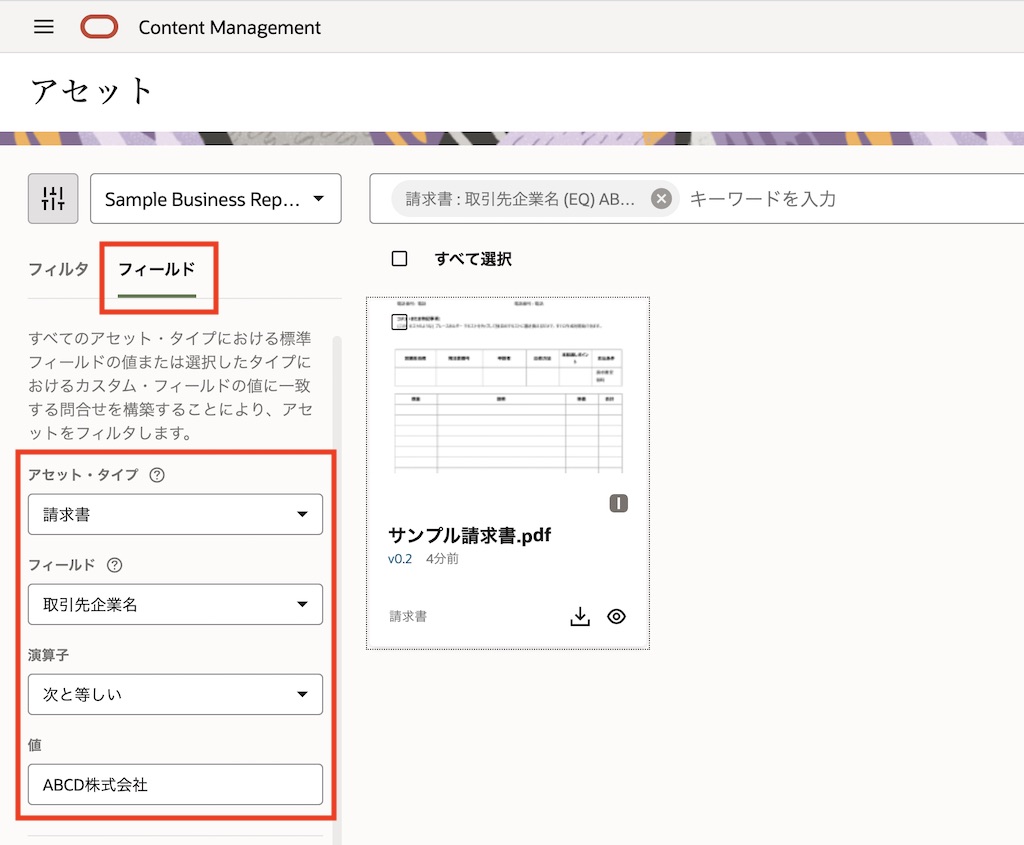The width and height of the screenshot is (1024, 845).
Task: Click the status badge on asset card
Action: tap(618, 503)
